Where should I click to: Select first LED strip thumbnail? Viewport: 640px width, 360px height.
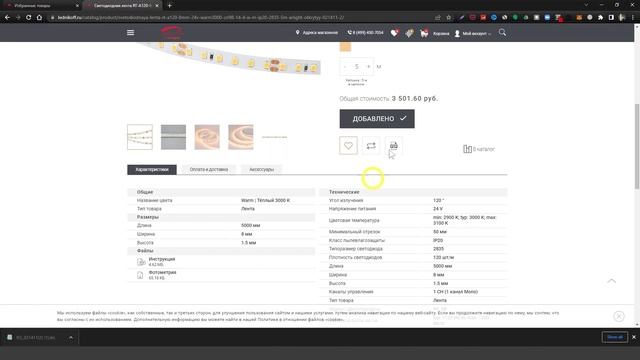pos(140,137)
